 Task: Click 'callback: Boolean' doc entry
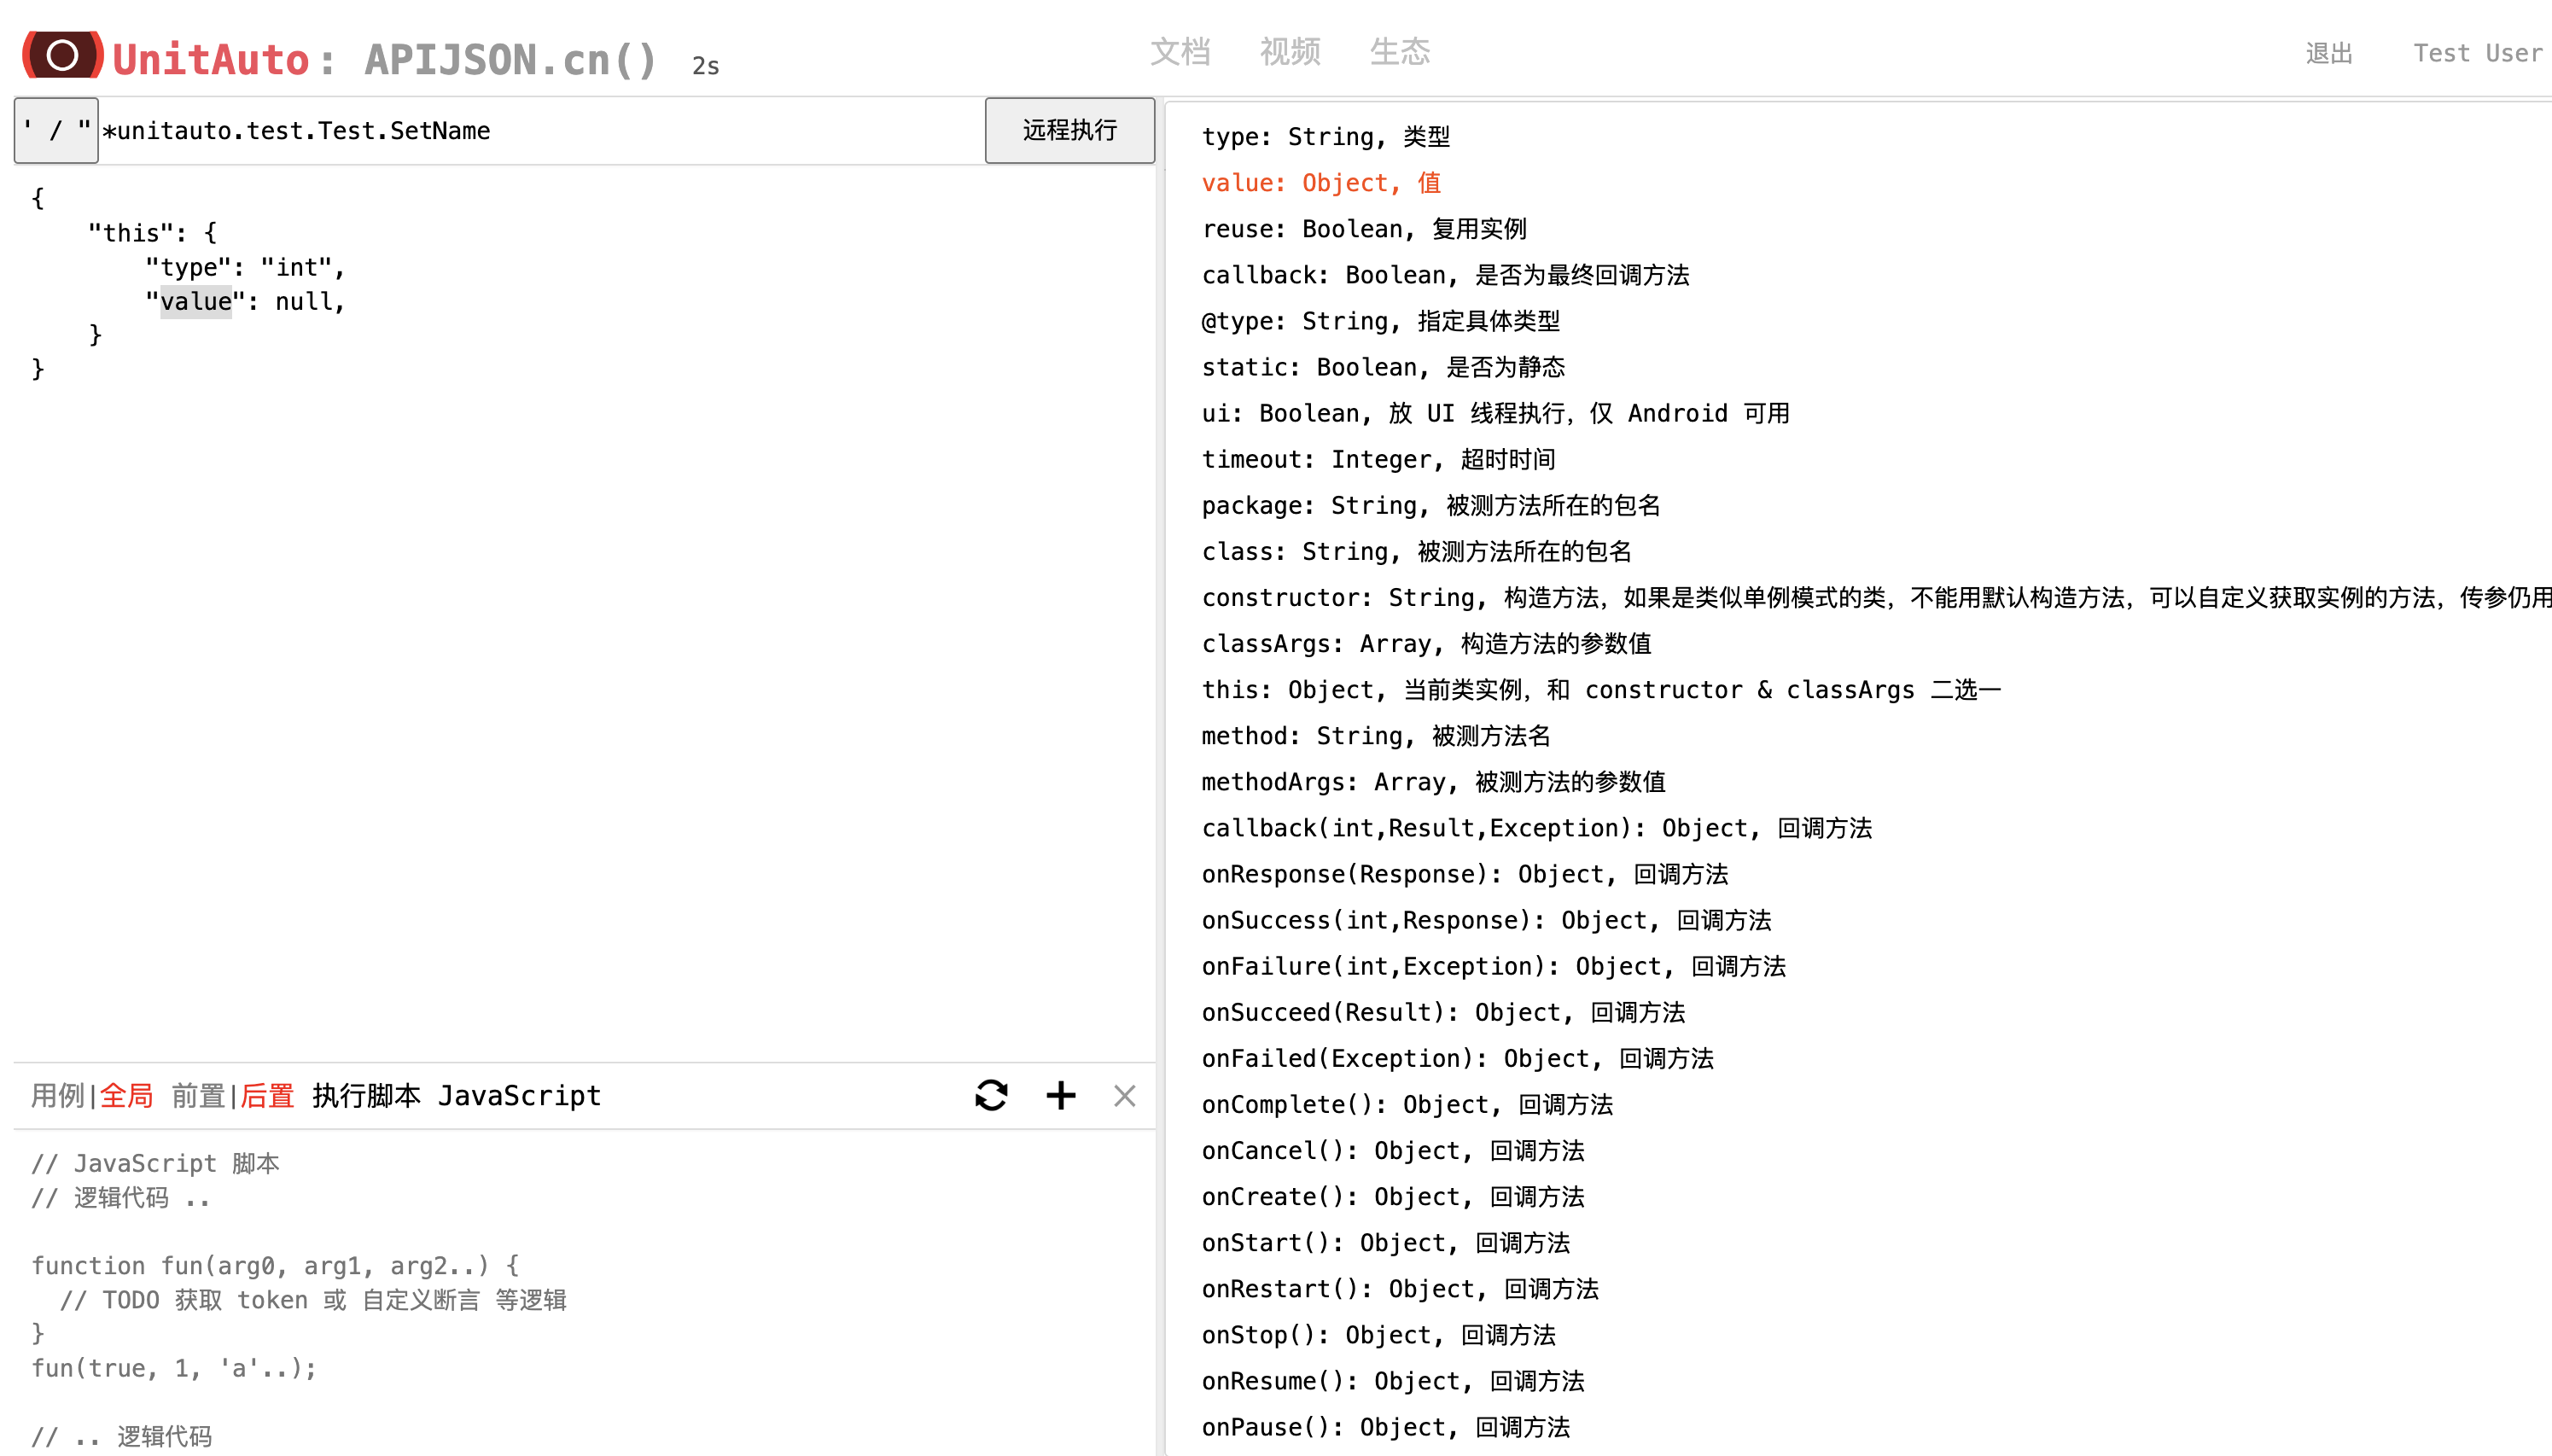[x=1445, y=275]
